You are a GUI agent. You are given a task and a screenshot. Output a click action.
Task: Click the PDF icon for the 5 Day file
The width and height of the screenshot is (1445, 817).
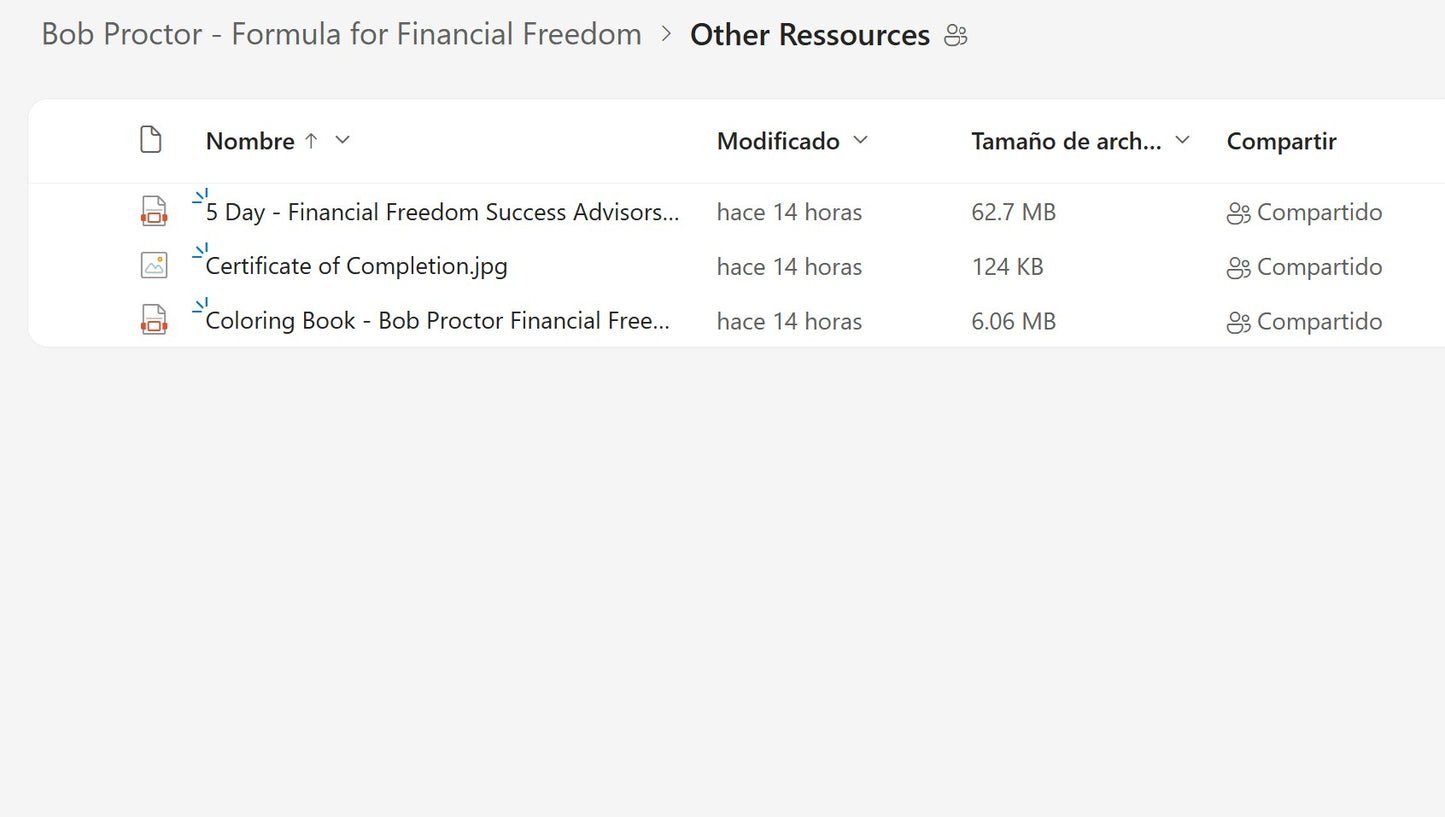click(153, 211)
